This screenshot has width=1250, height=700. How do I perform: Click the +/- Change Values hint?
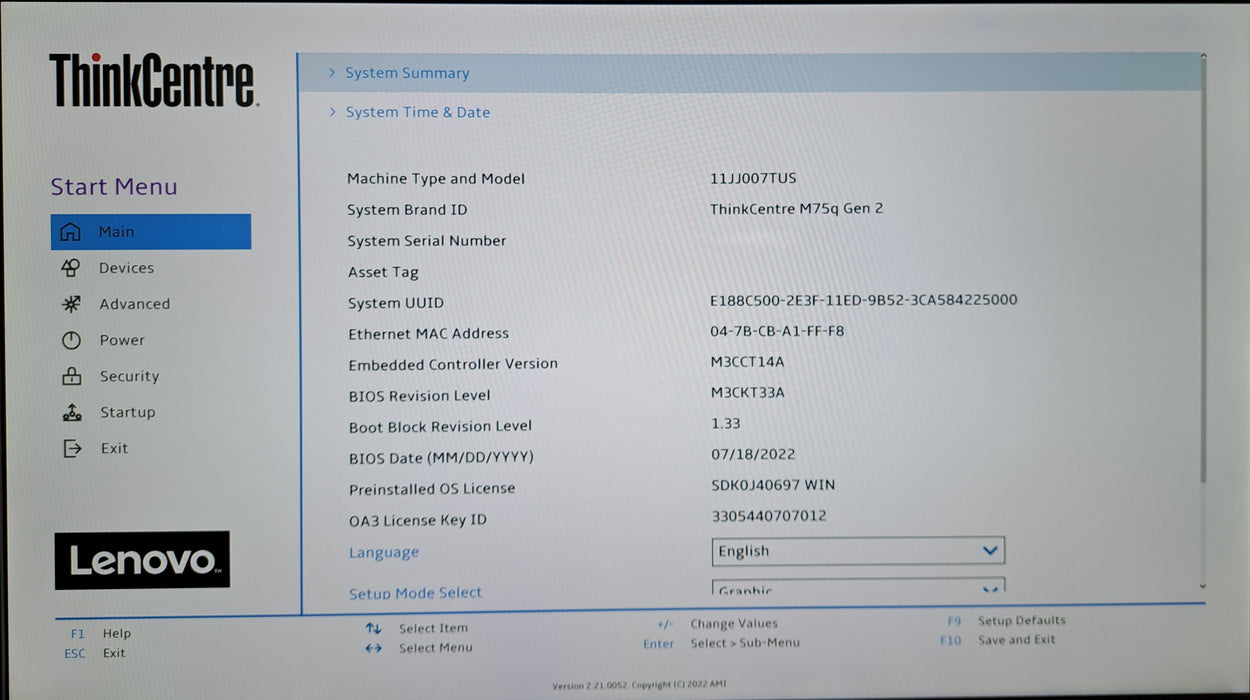(x=717, y=624)
